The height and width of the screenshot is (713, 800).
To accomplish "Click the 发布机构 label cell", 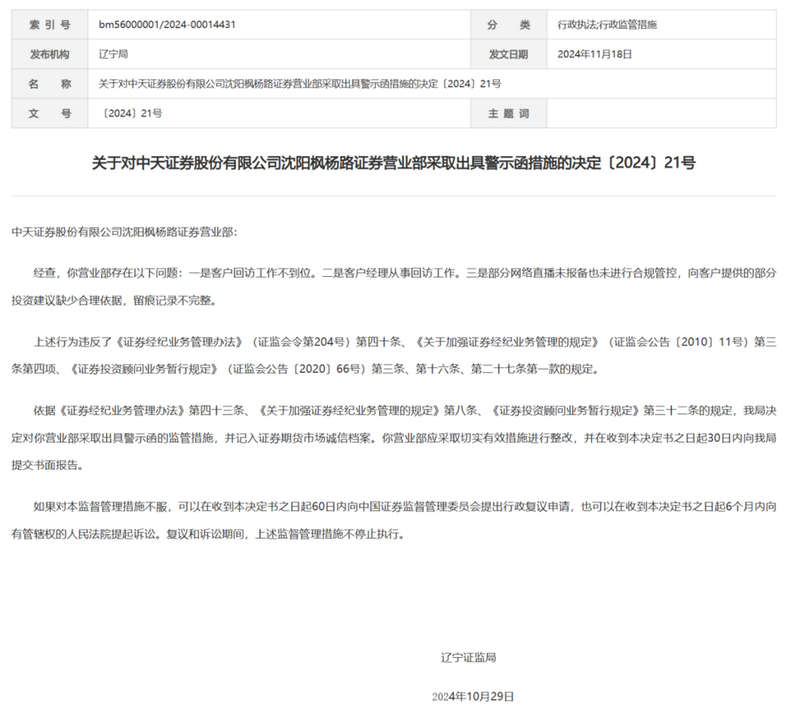I will (49, 54).
